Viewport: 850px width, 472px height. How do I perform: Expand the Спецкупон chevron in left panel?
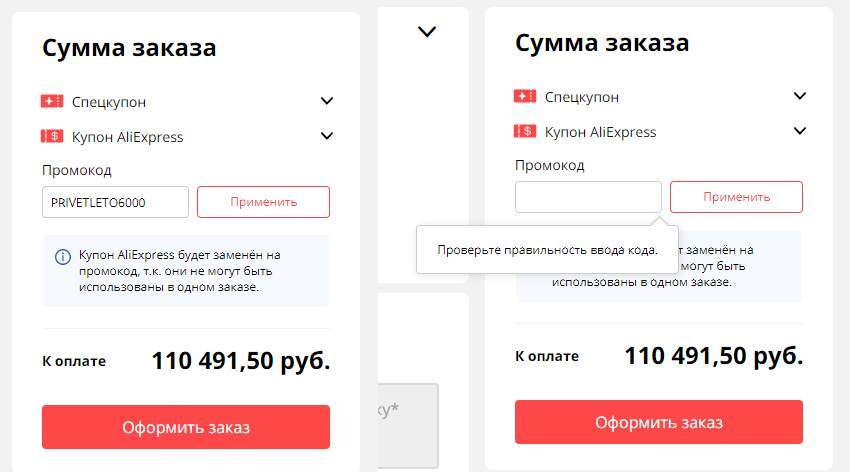(326, 101)
